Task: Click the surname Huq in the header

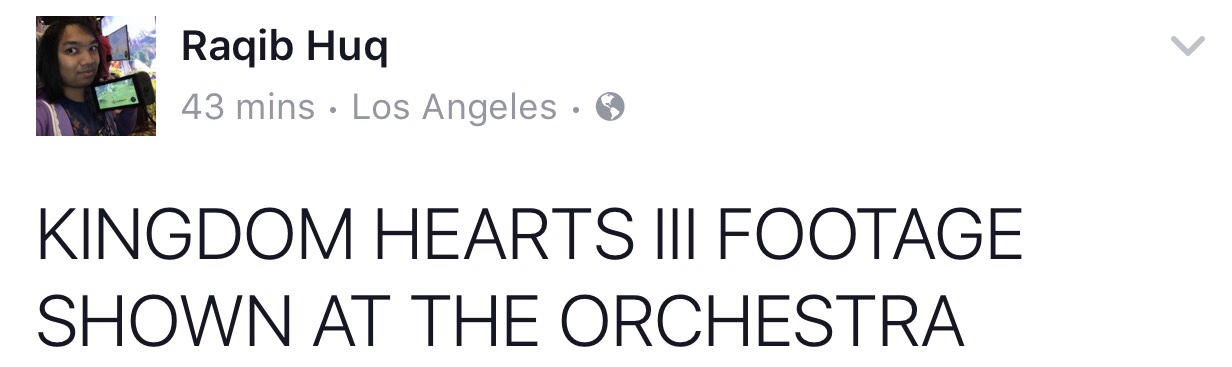Action: point(352,47)
